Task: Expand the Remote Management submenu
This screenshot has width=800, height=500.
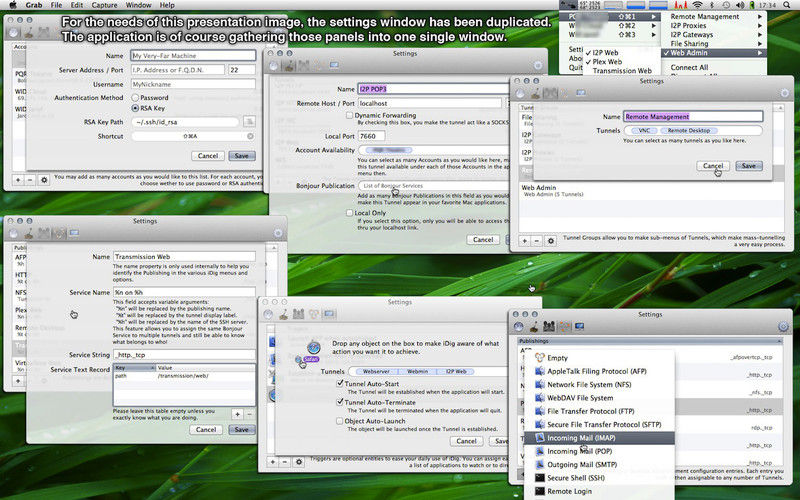Action: click(714, 16)
